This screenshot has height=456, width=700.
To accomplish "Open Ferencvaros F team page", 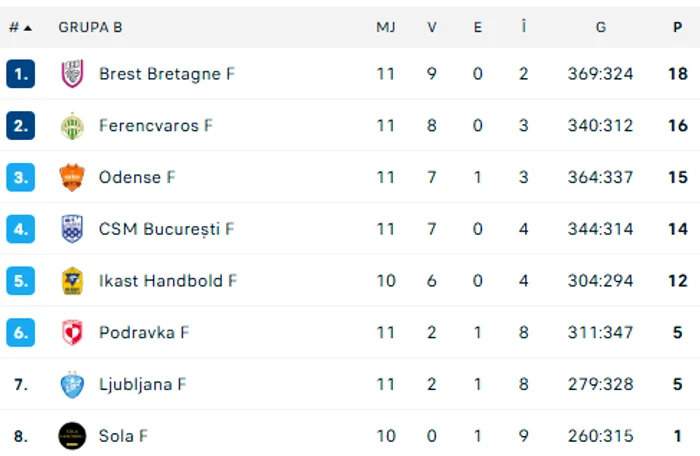I will point(156,126).
